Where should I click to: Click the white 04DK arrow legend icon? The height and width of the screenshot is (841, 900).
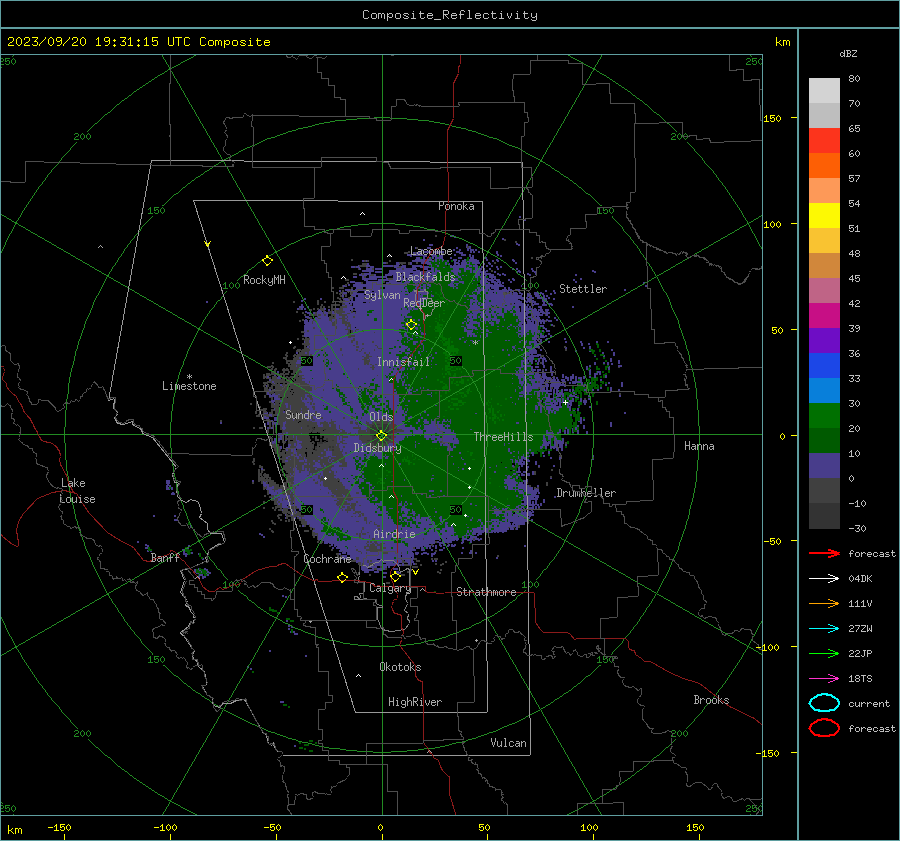click(x=824, y=579)
